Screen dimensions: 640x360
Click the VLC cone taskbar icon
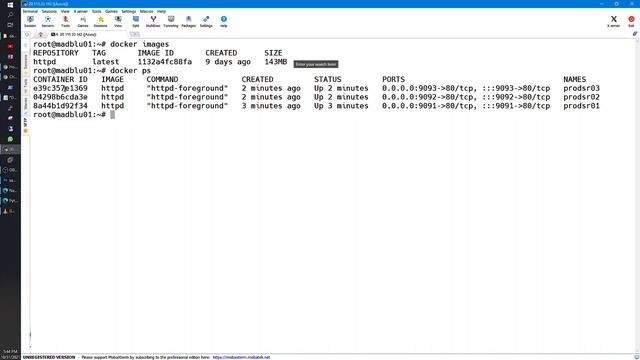point(6,211)
